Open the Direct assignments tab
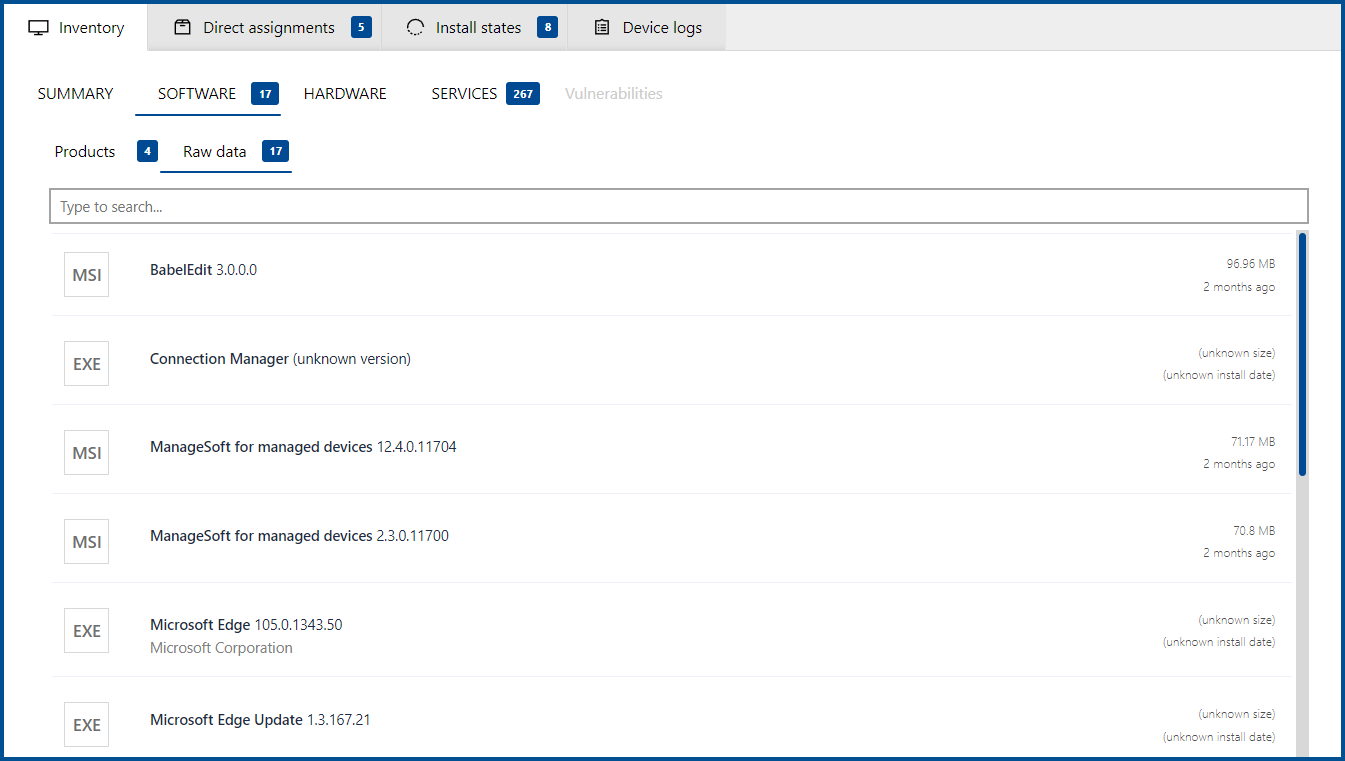The width and height of the screenshot is (1345, 761). click(268, 28)
